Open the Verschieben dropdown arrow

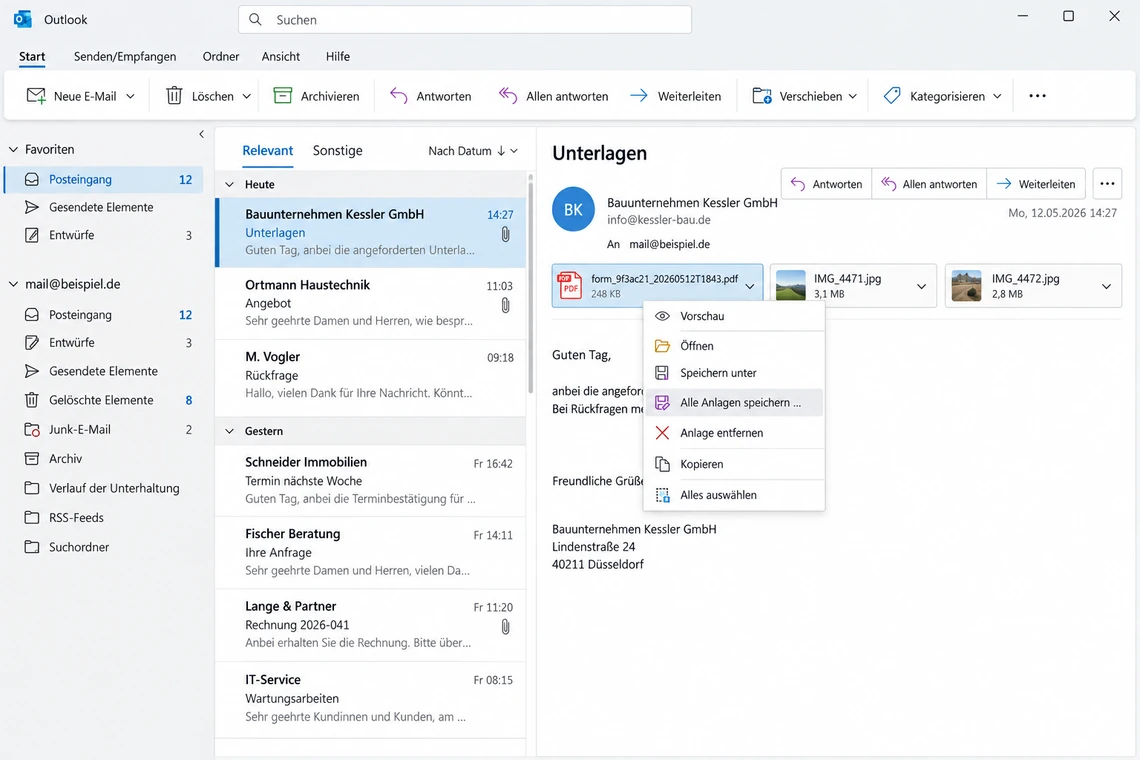point(853,96)
